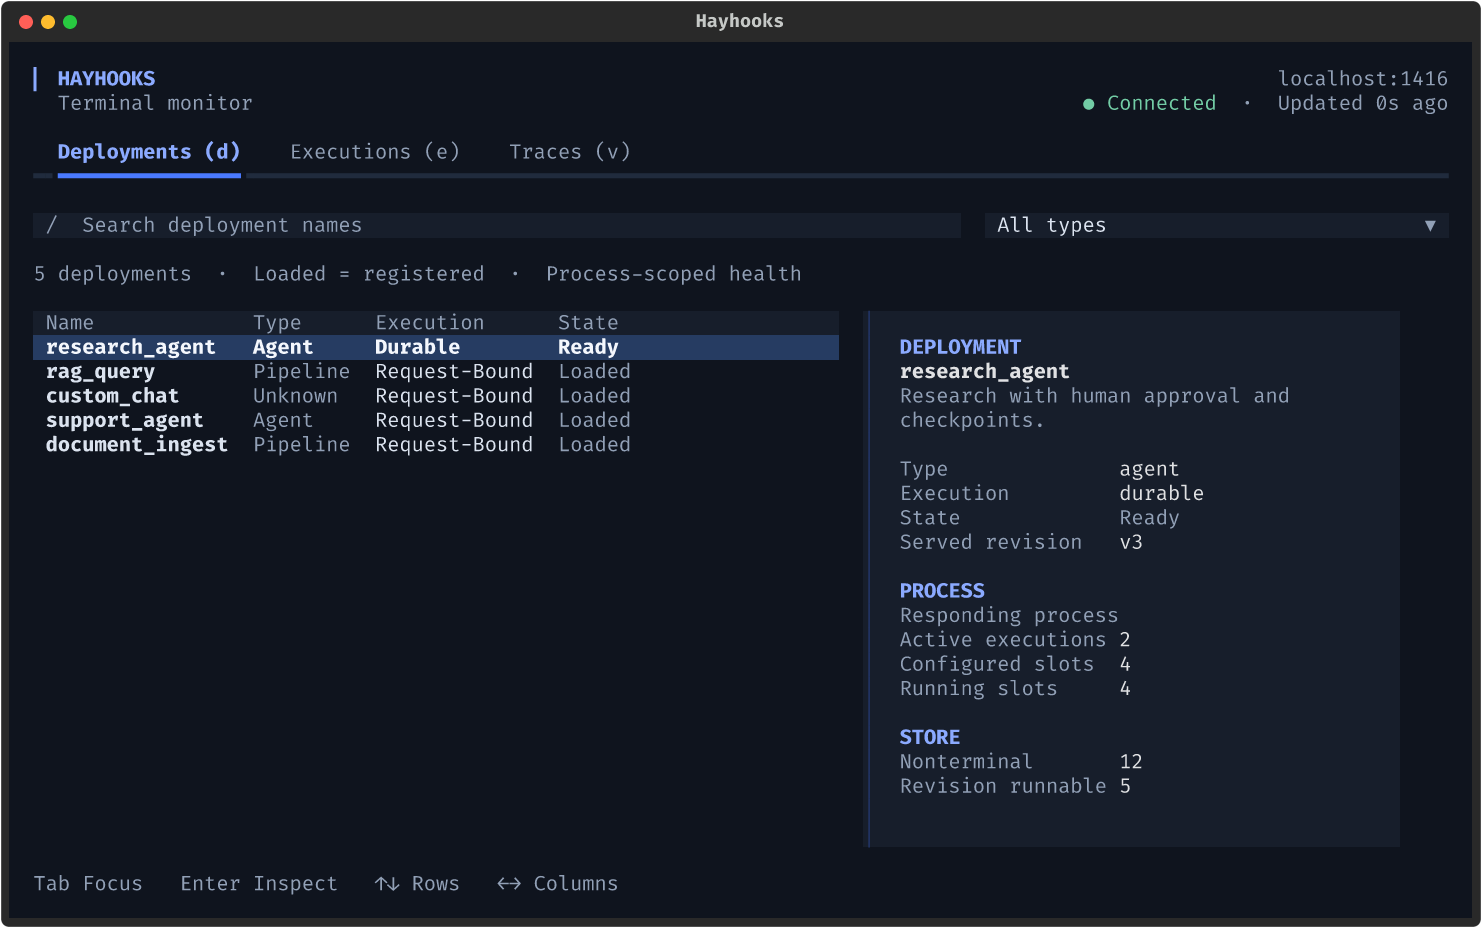
Task: Click the localhost:1416 host address
Action: point(1363,79)
